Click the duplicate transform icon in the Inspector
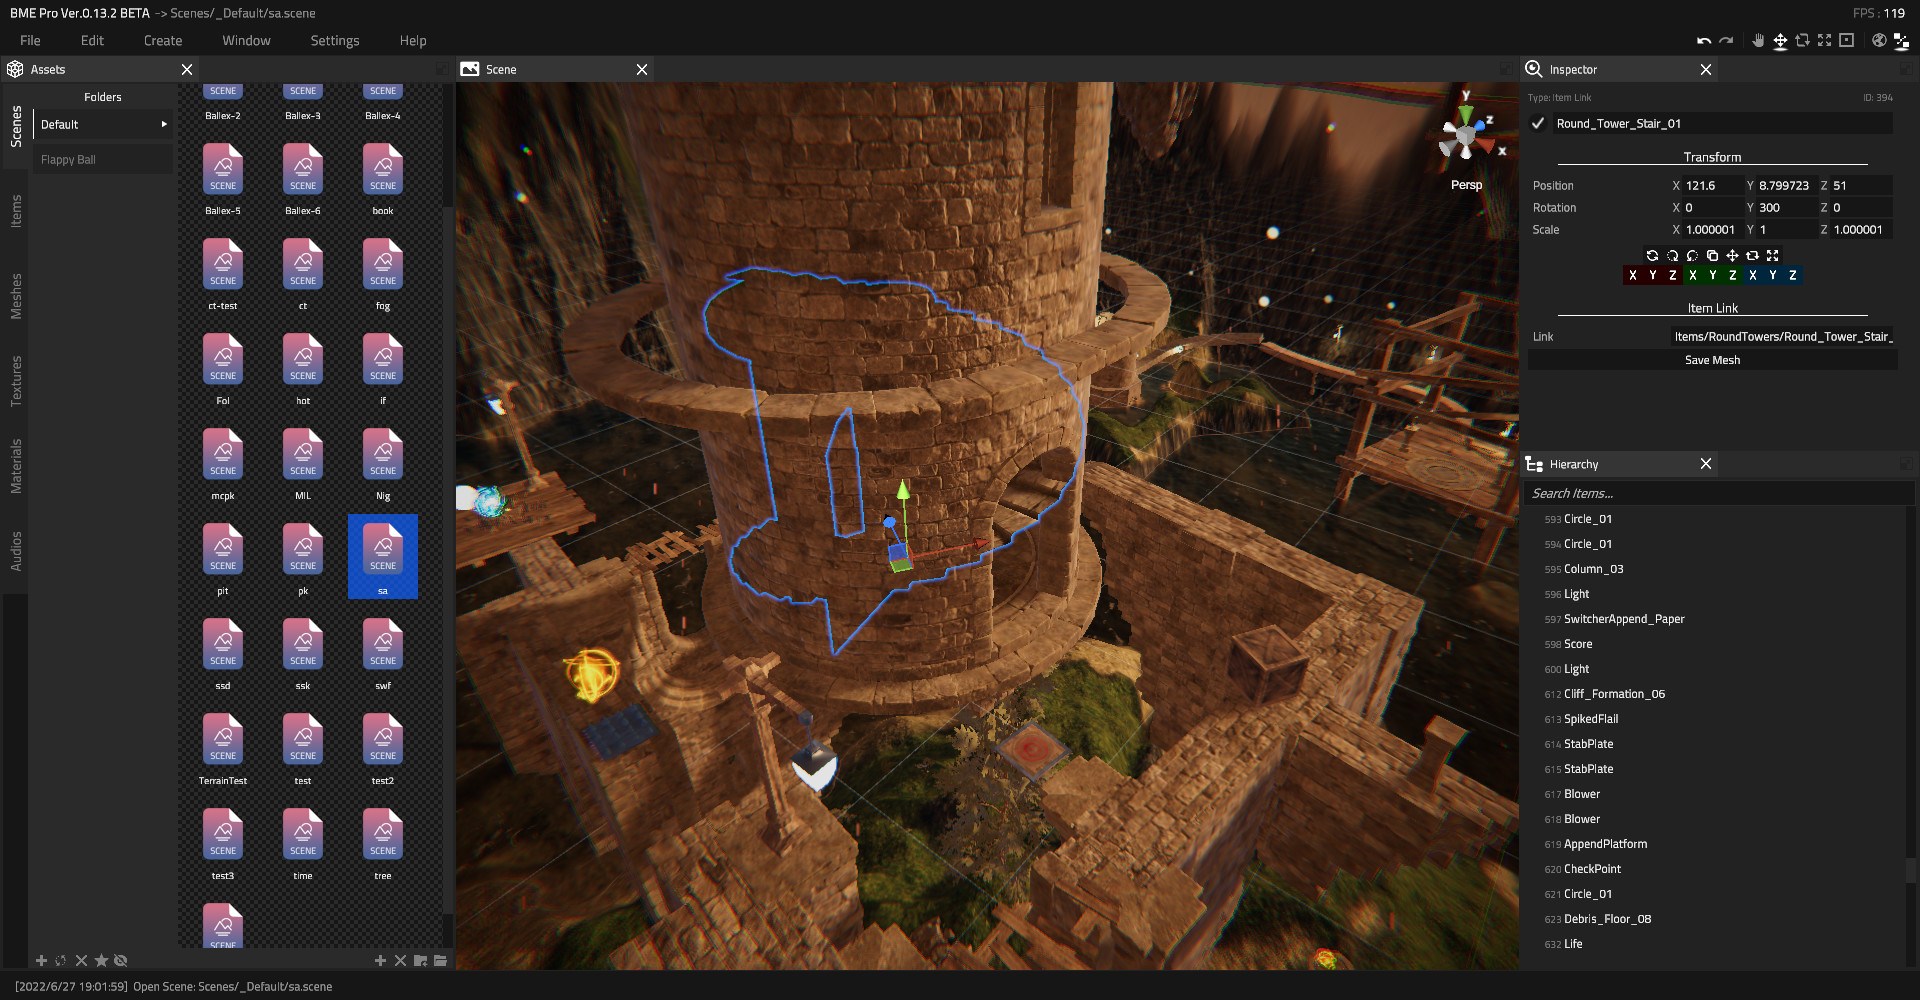 [x=1712, y=256]
